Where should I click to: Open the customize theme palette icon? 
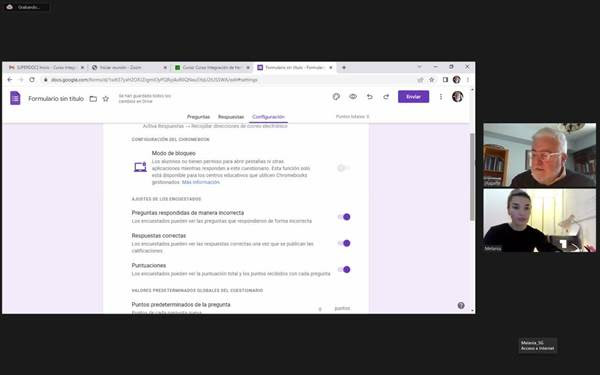[336, 97]
